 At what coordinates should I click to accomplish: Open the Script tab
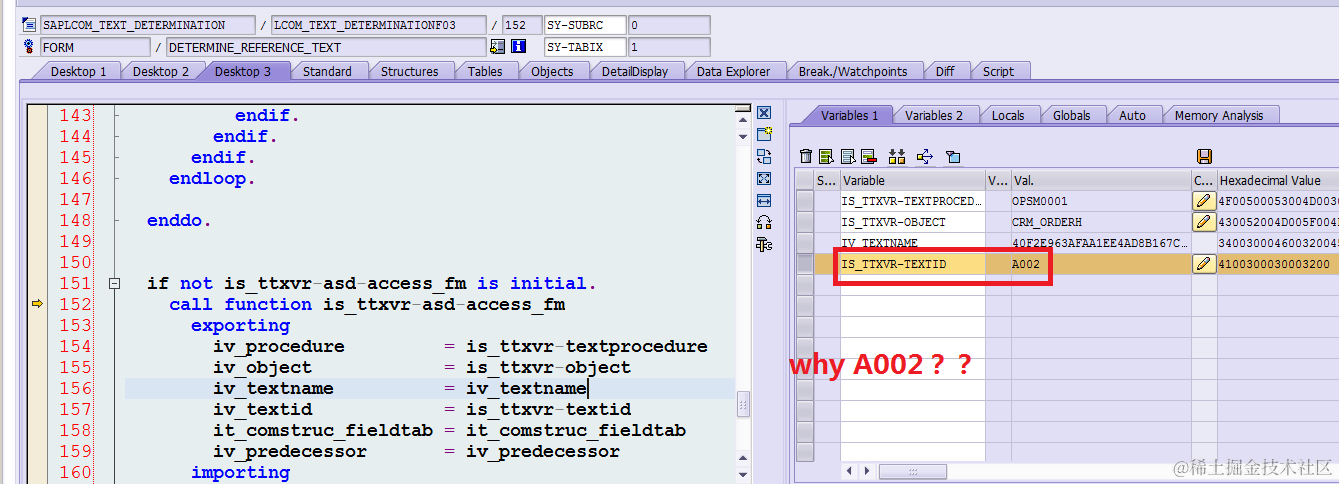[998, 71]
